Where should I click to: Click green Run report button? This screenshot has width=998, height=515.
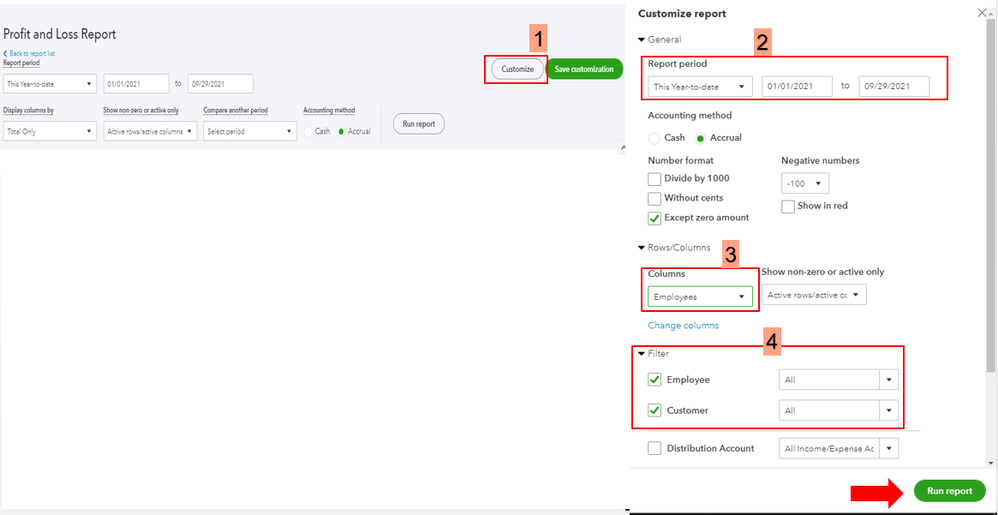coord(949,491)
